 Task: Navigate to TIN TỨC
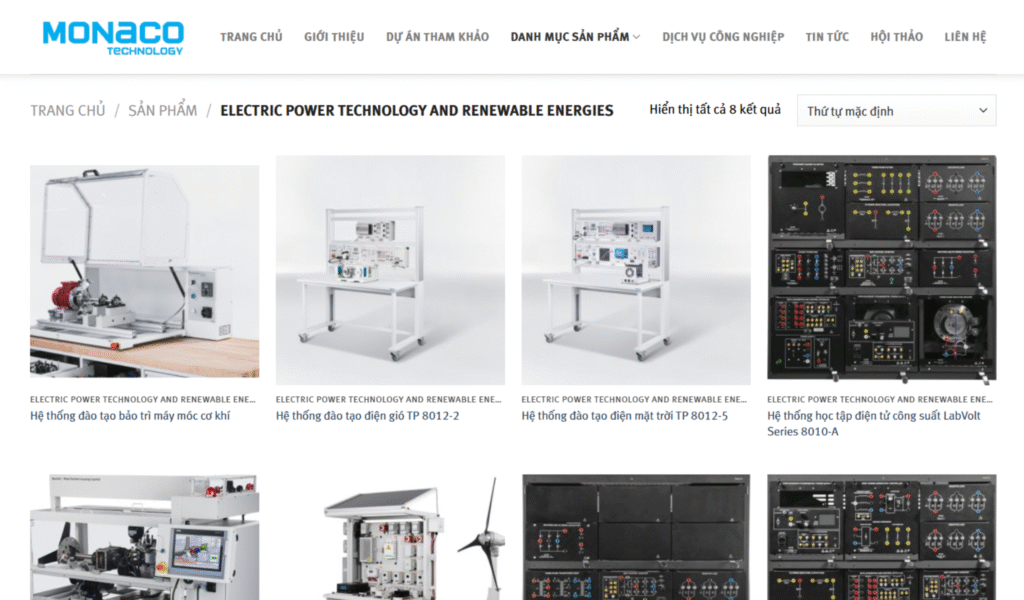827,37
